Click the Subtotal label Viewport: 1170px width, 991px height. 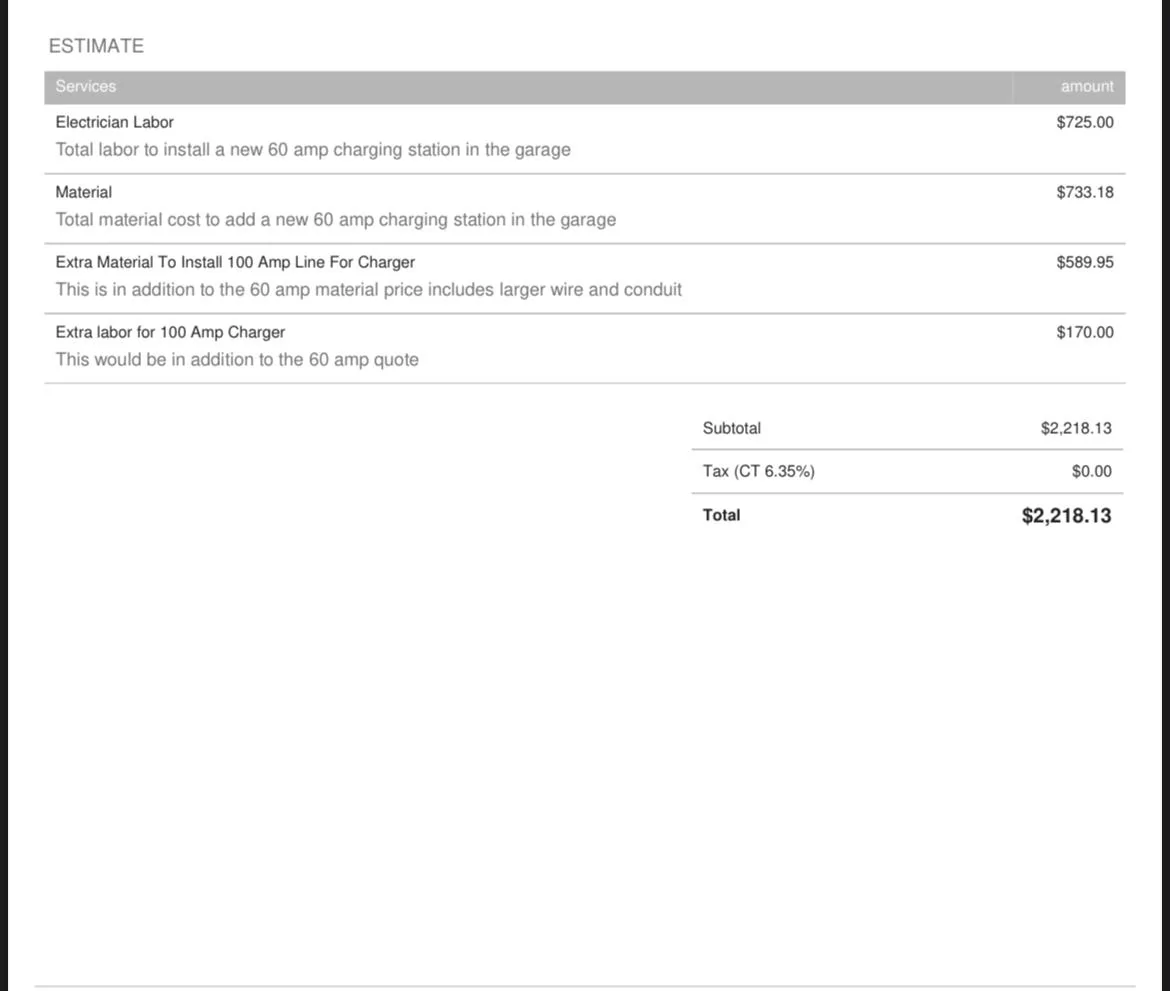[732, 428]
